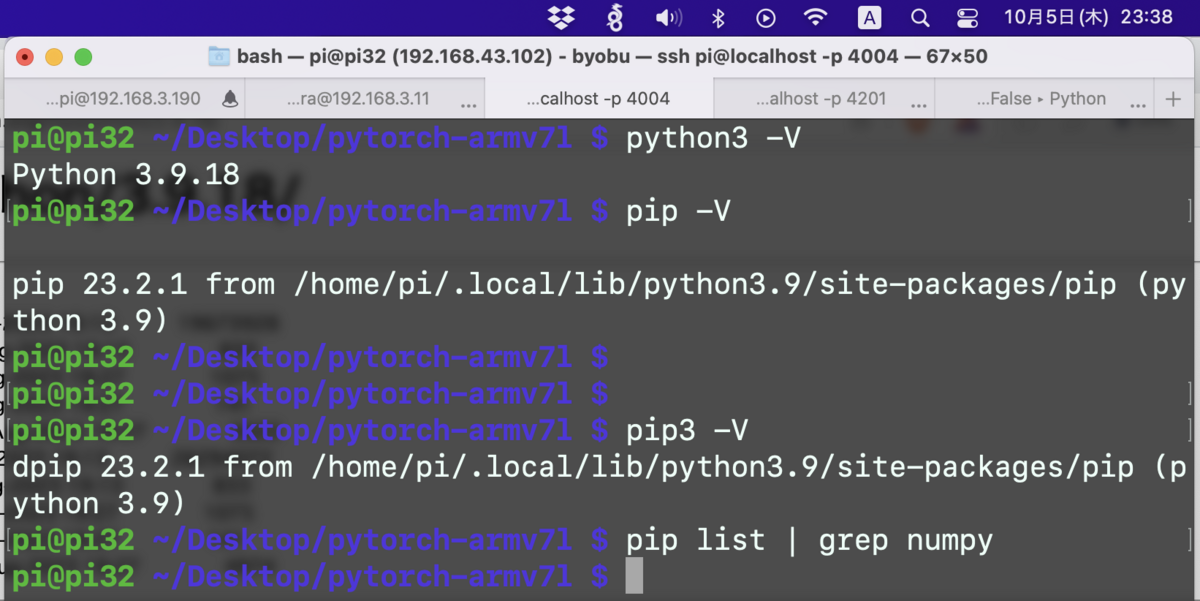Mute audio via the volume menu bar icon

666,17
